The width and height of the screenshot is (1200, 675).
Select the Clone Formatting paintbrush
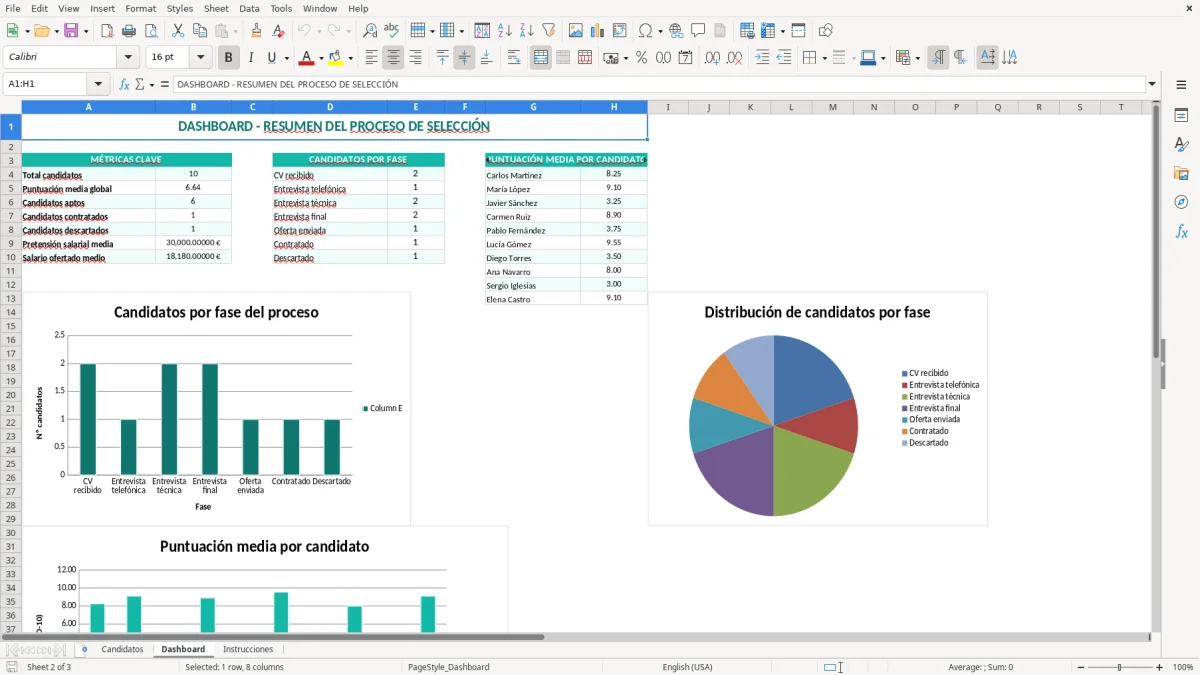coord(256,31)
